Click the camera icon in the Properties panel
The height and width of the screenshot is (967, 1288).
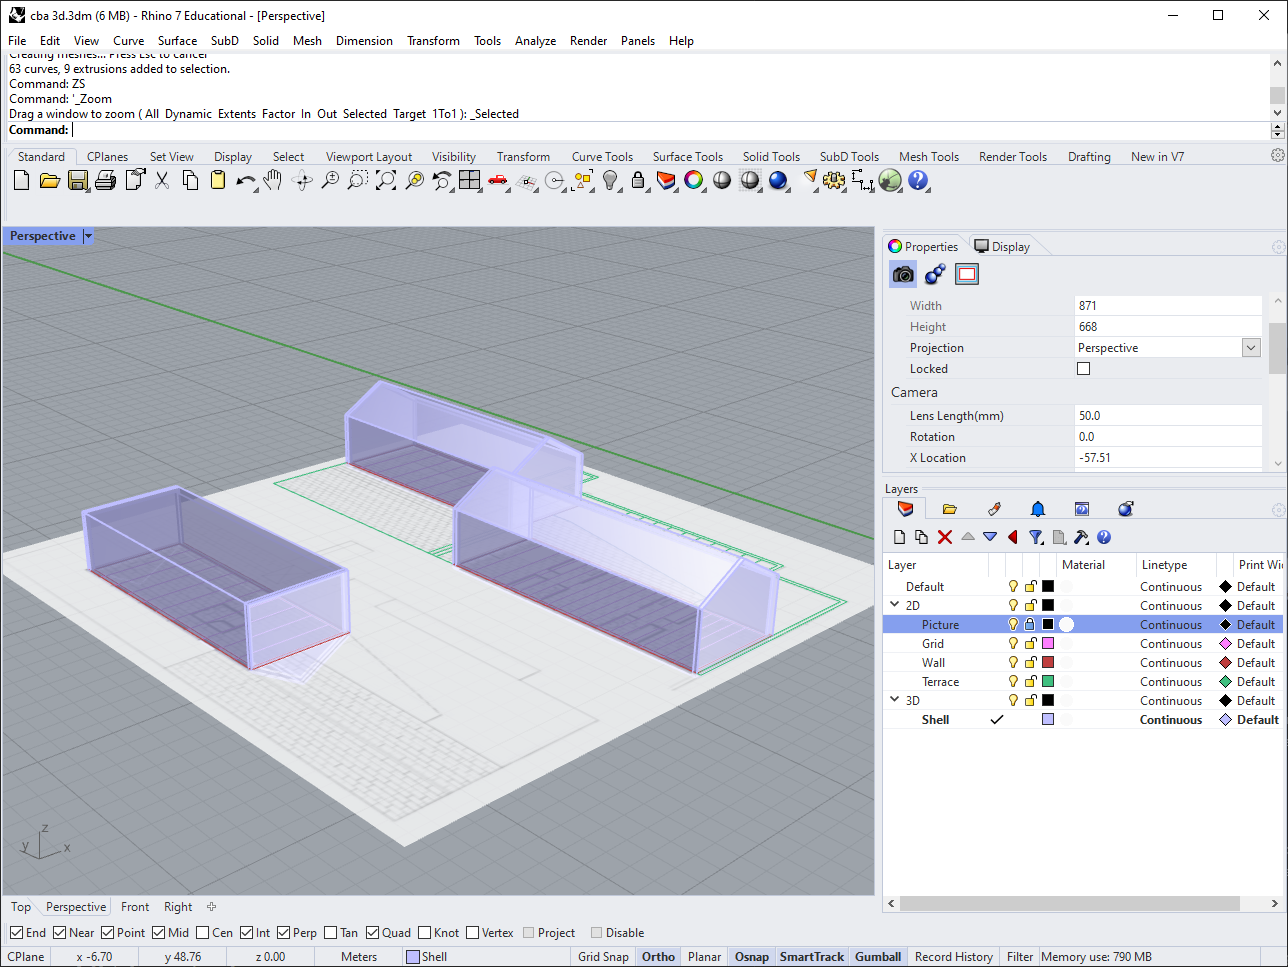click(x=903, y=274)
